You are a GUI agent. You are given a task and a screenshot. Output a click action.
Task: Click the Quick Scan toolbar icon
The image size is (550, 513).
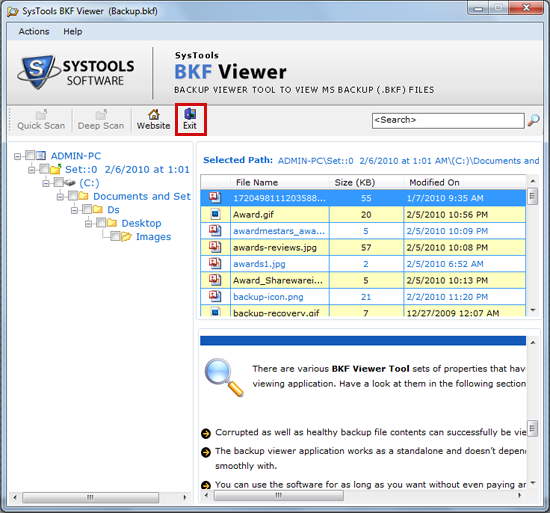pyautogui.click(x=41, y=114)
